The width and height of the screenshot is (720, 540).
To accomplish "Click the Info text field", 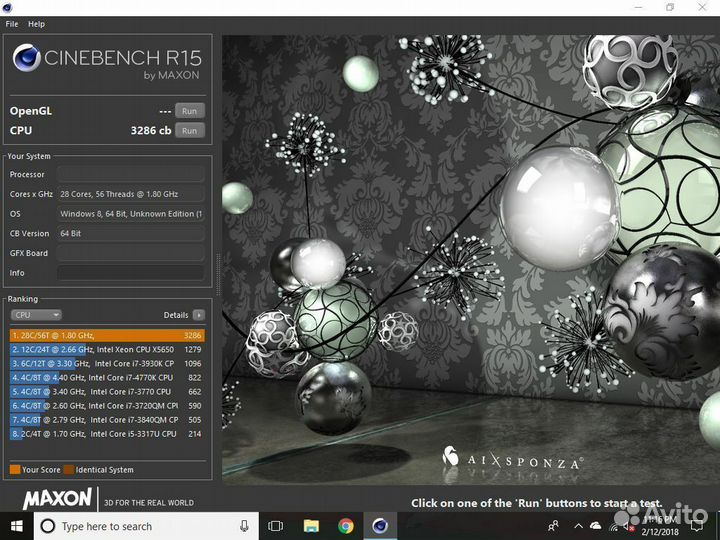I will (x=130, y=273).
